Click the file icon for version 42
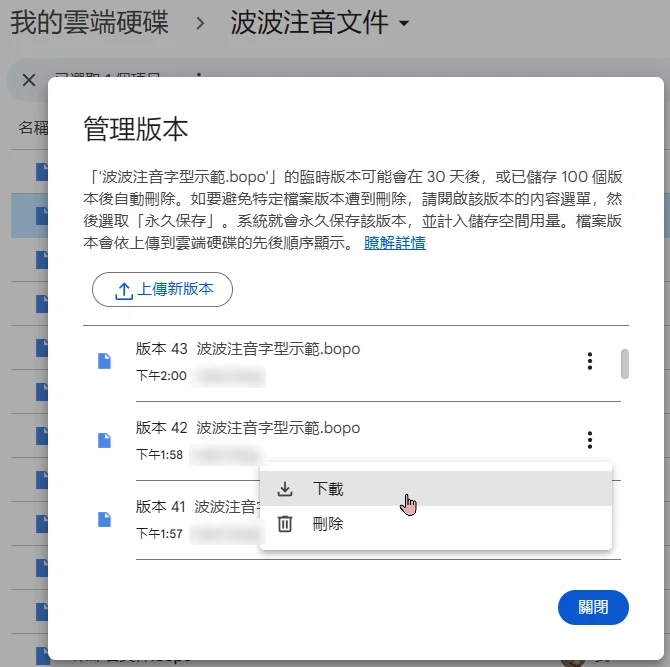Viewport: 670px width, 667px height. 104,440
